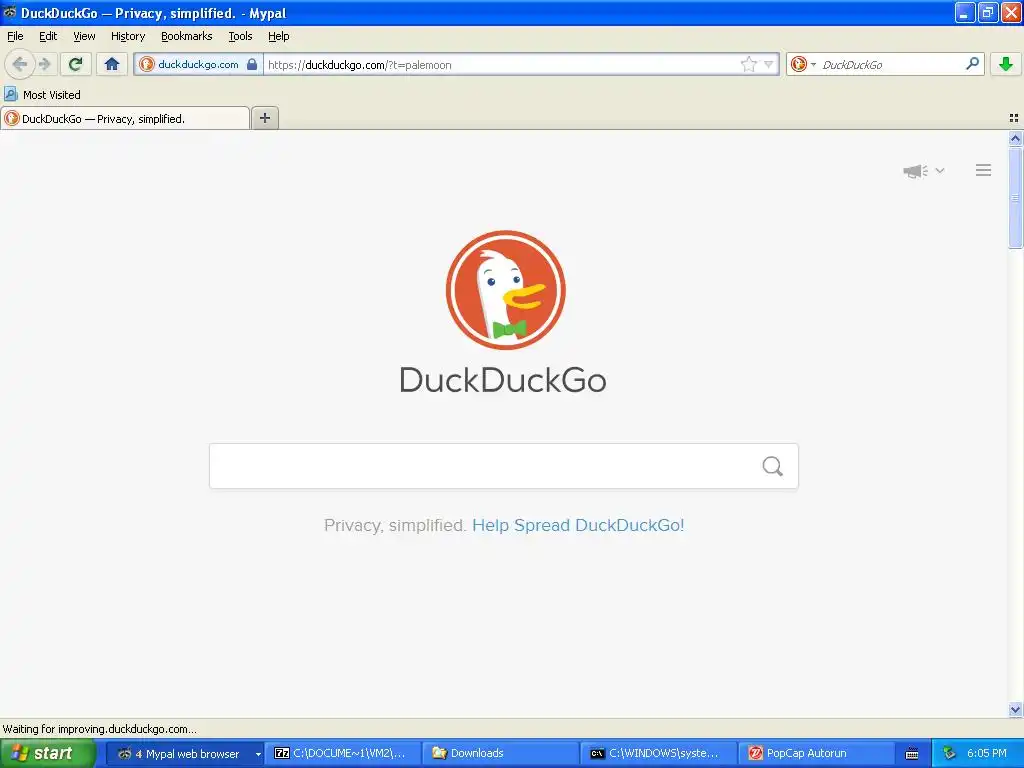
Task: Open the Bookmarks menu
Action: tap(187, 37)
